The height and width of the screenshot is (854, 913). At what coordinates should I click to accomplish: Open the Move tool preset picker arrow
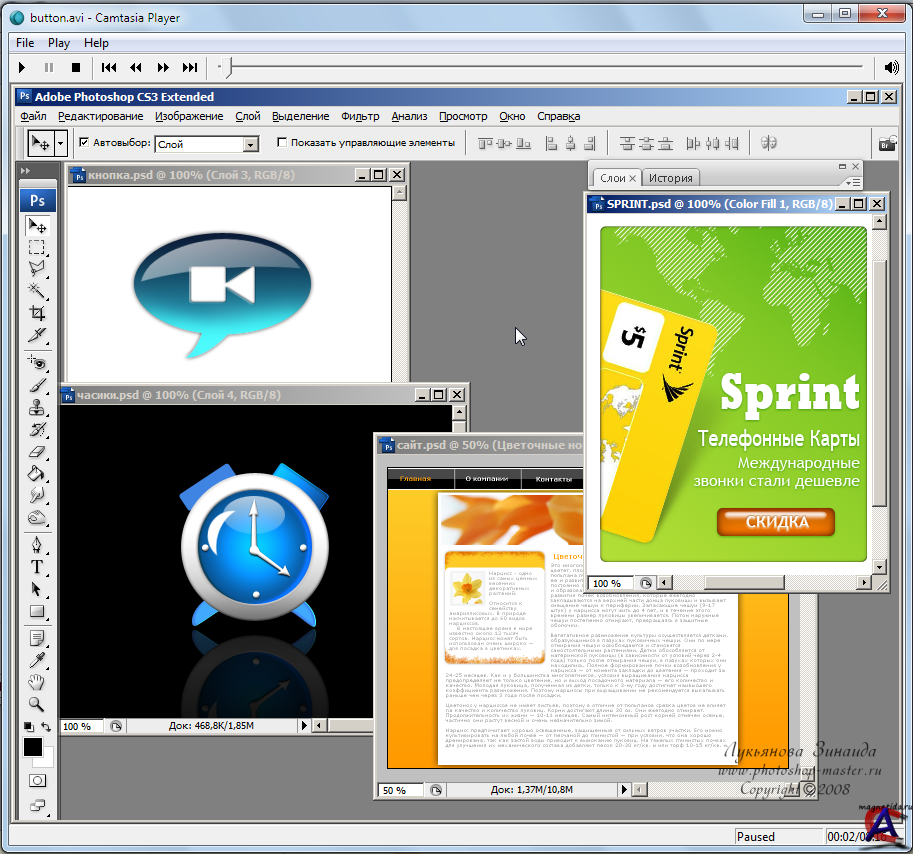click(x=60, y=143)
